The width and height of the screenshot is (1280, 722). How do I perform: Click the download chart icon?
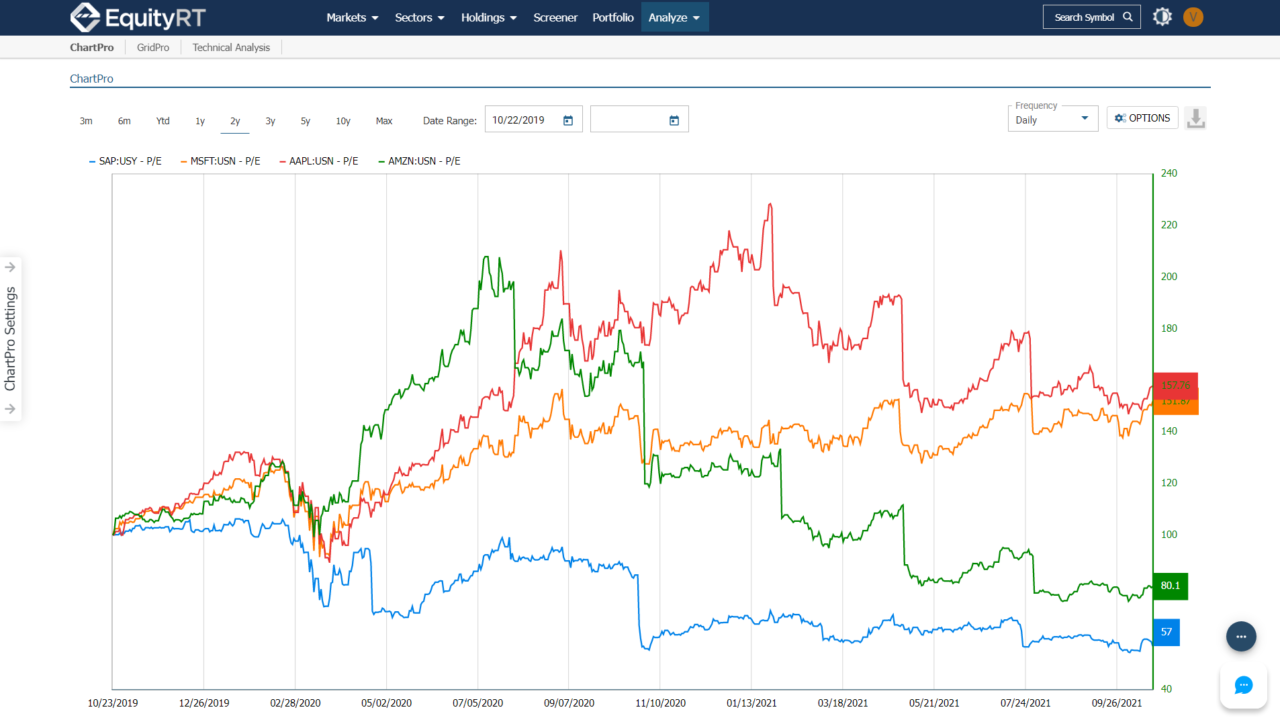1196,117
